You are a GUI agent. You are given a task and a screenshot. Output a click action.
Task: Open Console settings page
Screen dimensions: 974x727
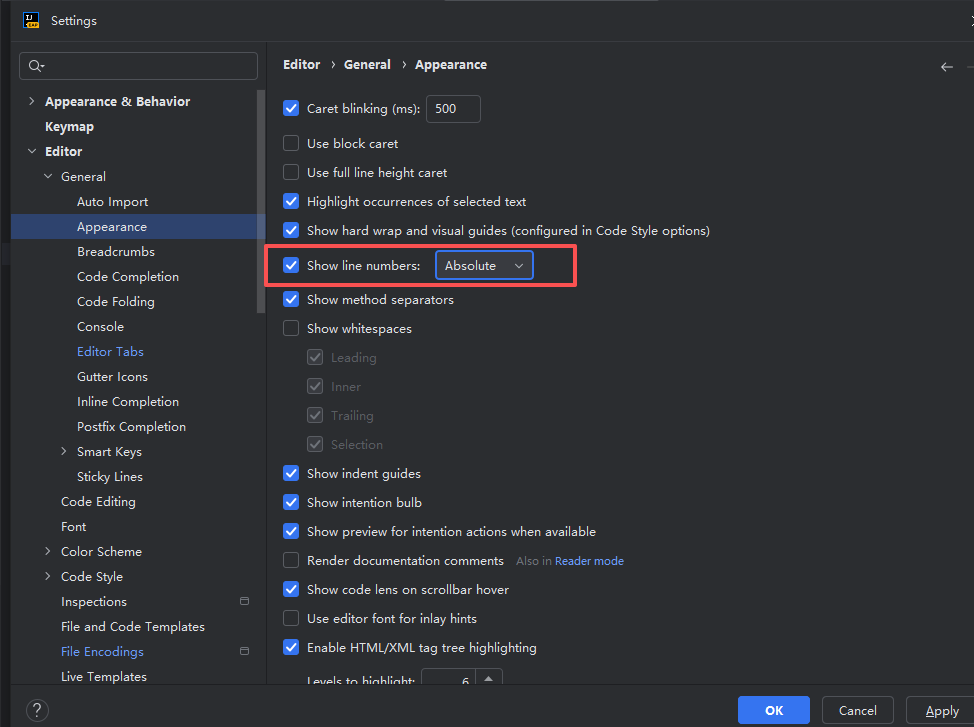100,327
